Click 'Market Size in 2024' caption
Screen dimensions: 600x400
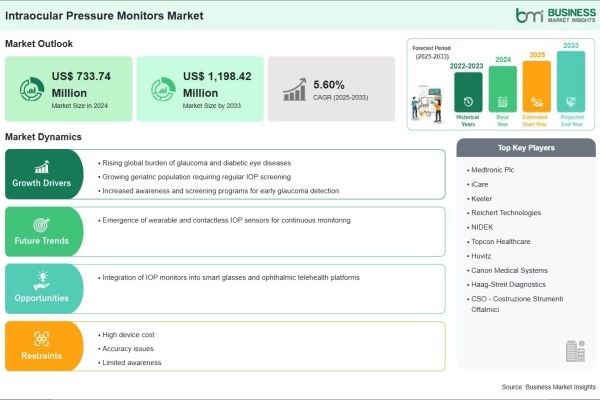pos(80,106)
